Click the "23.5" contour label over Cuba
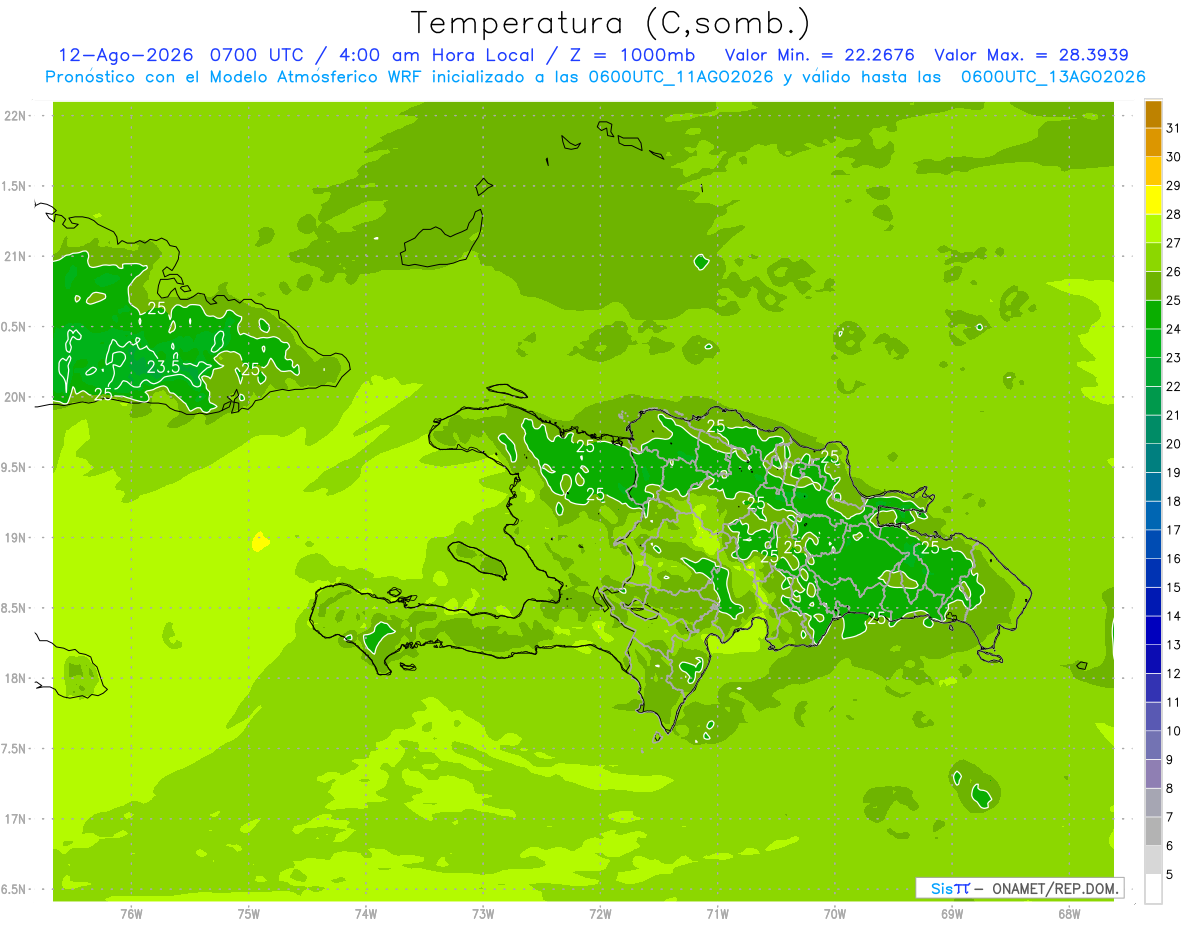Image resolution: width=1200 pixels, height=927 pixels. point(163,367)
